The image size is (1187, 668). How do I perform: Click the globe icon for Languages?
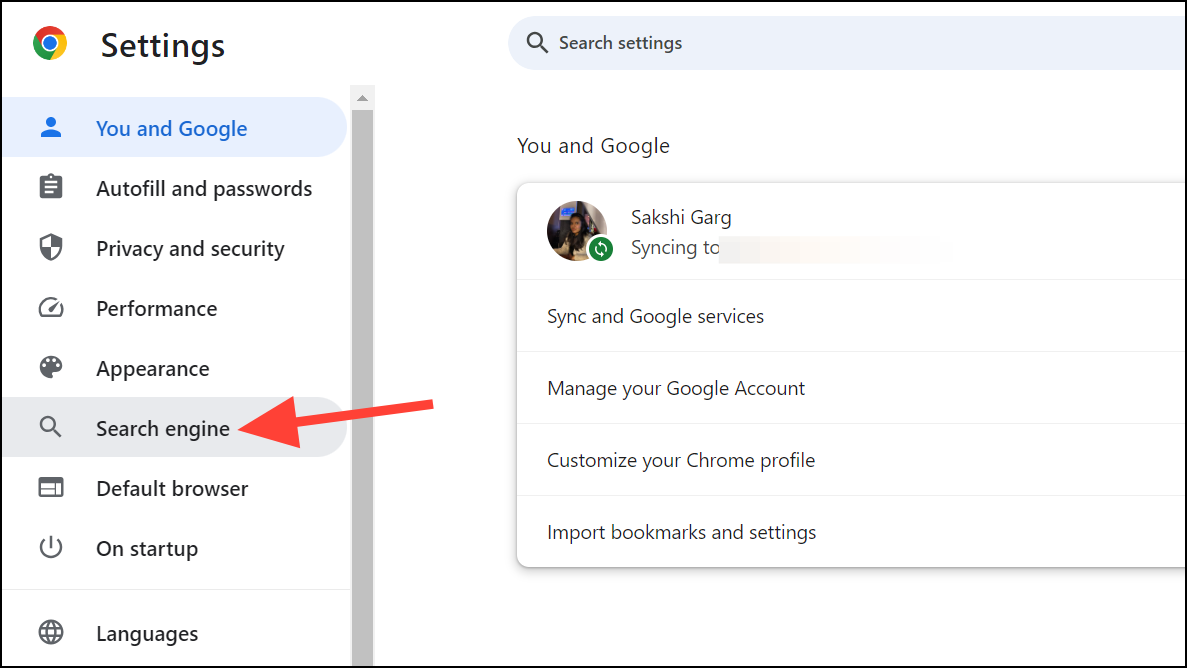(51, 632)
